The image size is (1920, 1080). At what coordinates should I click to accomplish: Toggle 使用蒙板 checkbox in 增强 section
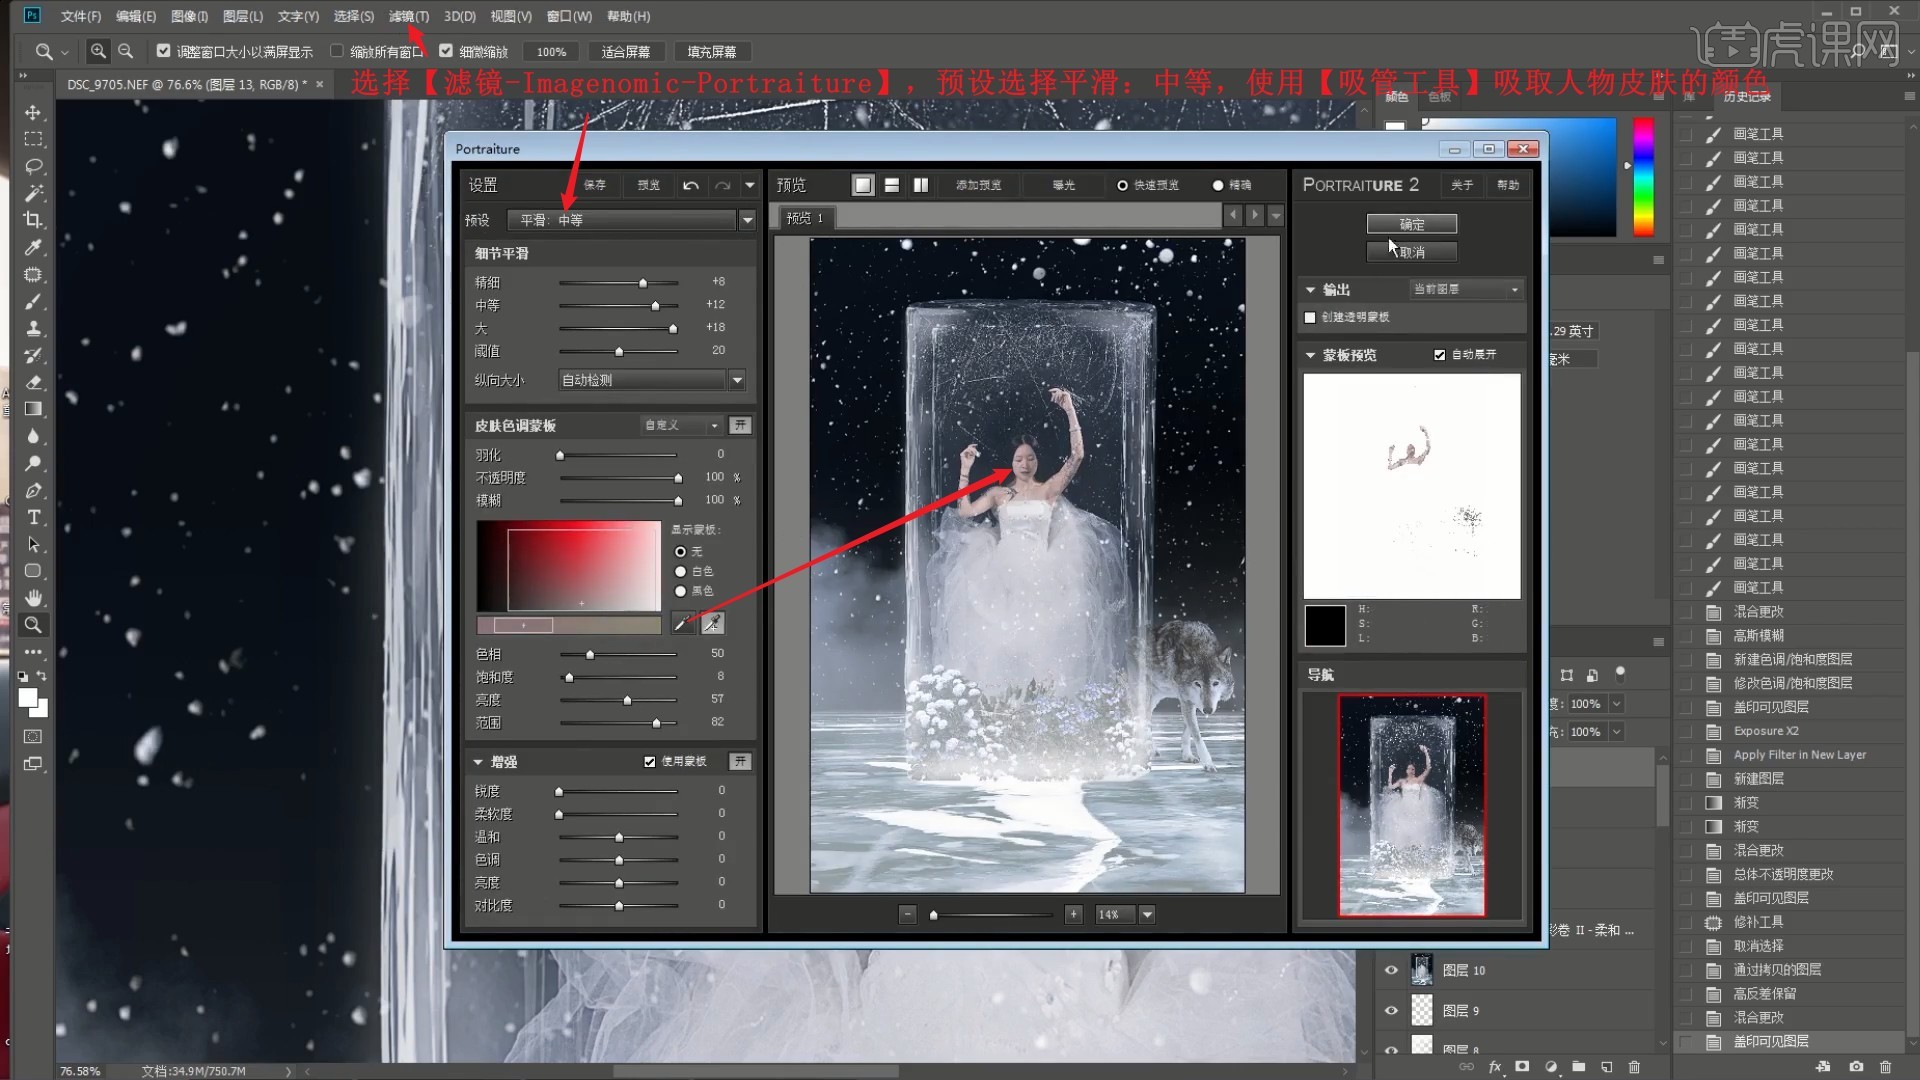(x=650, y=762)
